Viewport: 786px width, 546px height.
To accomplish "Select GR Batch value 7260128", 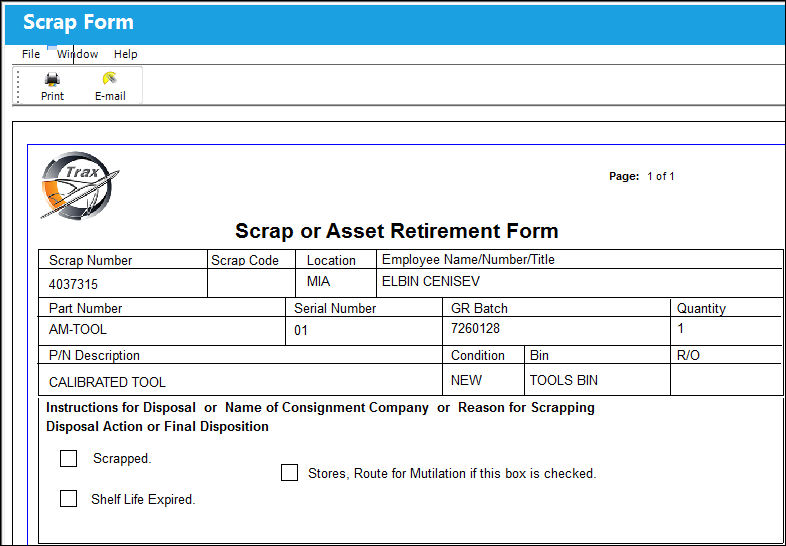I will tap(475, 328).
